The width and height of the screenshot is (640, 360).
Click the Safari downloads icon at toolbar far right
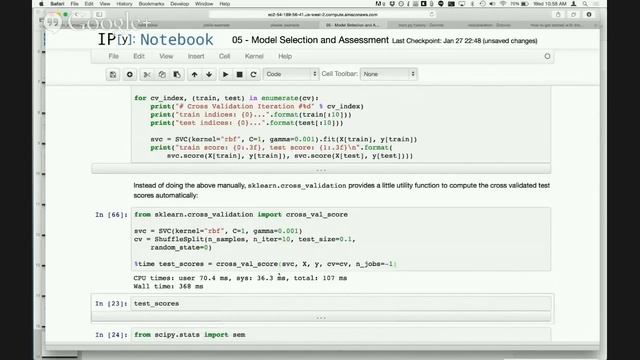(x=589, y=15)
